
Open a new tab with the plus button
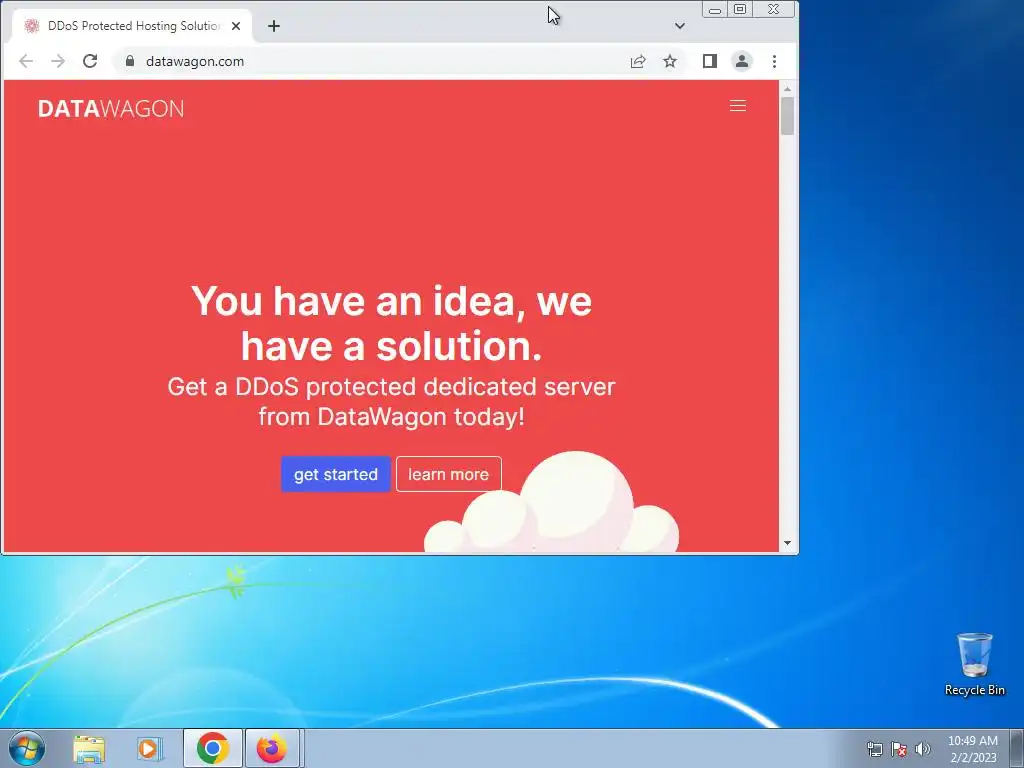click(x=274, y=26)
